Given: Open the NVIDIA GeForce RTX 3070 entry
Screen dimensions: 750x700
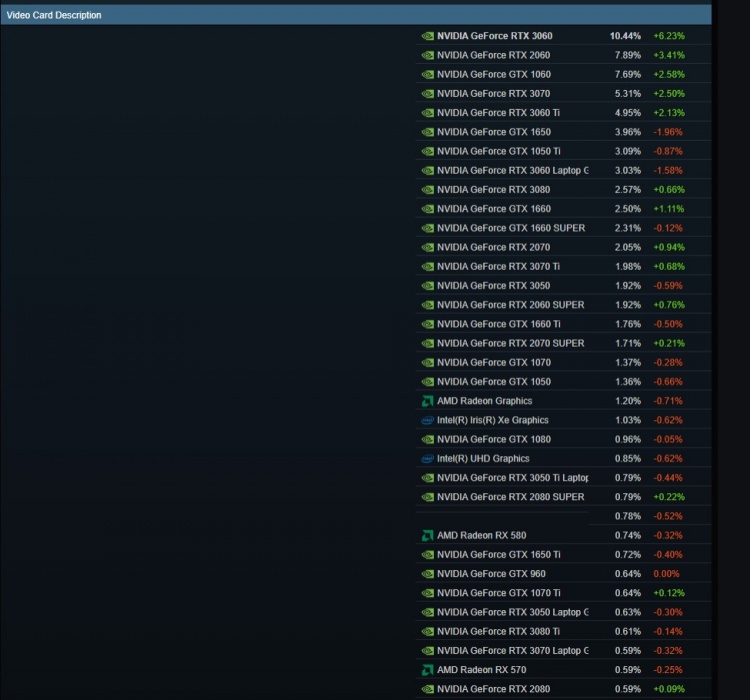Looking at the screenshot, I should tap(493, 93).
